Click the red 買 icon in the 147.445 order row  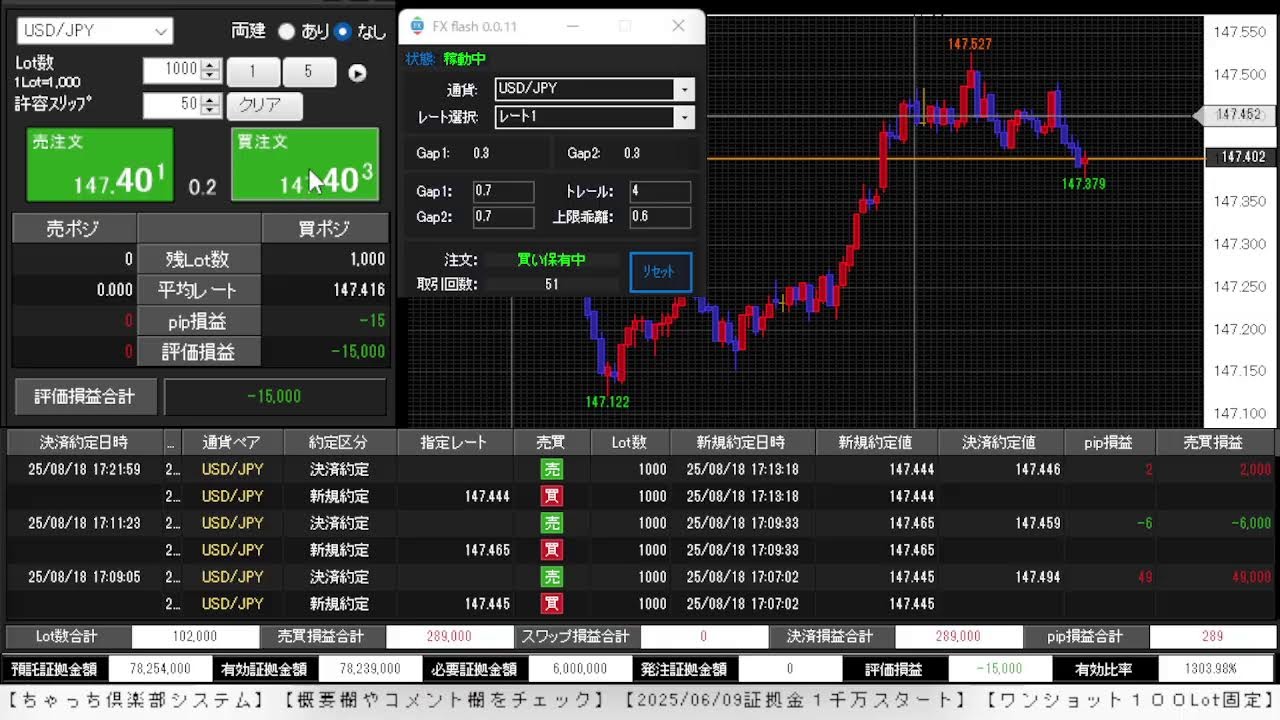[x=552, y=604]
